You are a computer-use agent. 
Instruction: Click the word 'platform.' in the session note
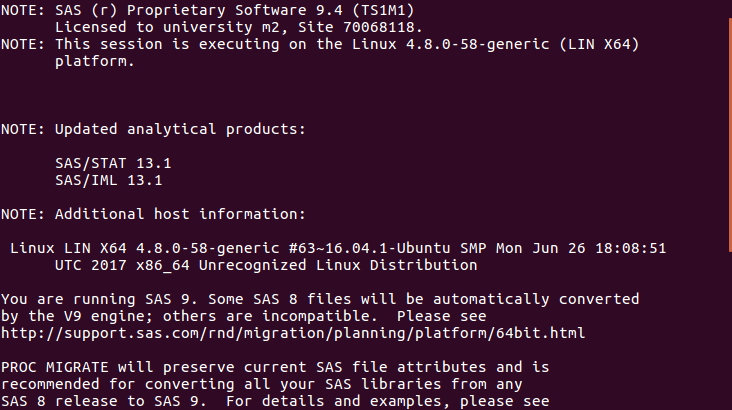click(92, 61)
